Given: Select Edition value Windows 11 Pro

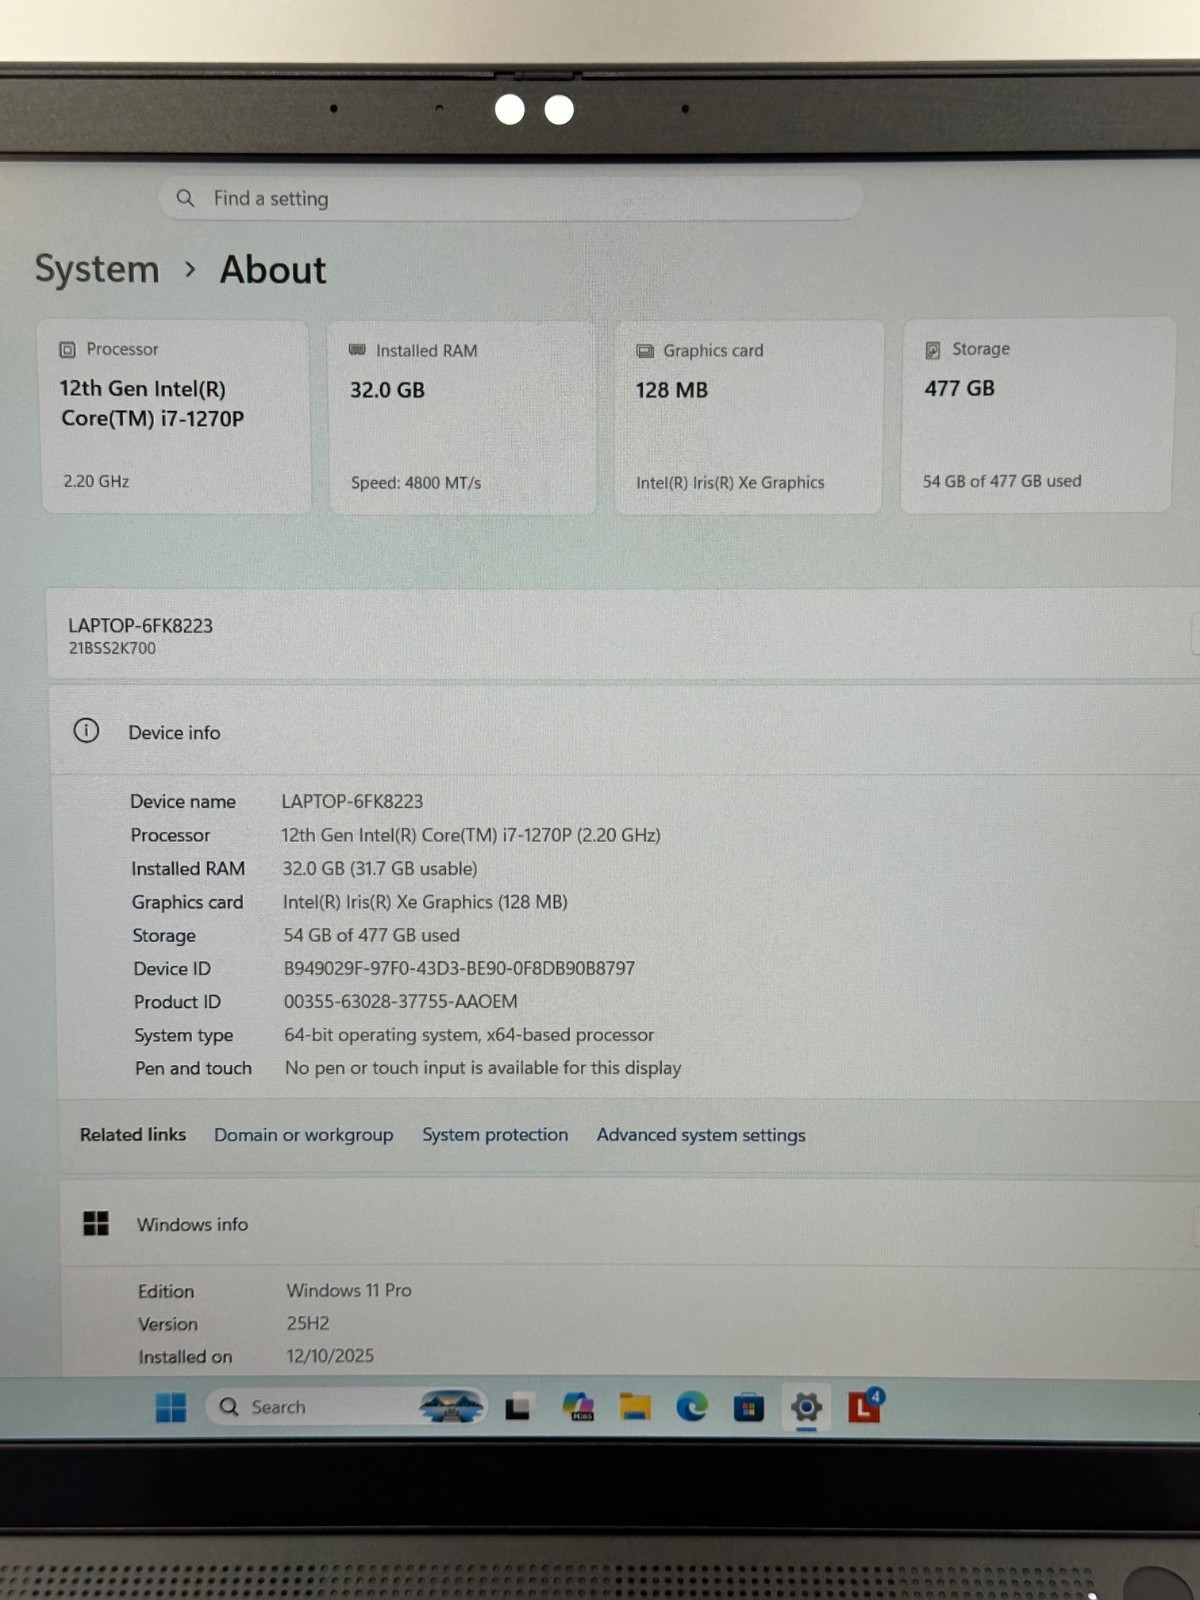Looking at the screenshot, I should coord(349,1290).
